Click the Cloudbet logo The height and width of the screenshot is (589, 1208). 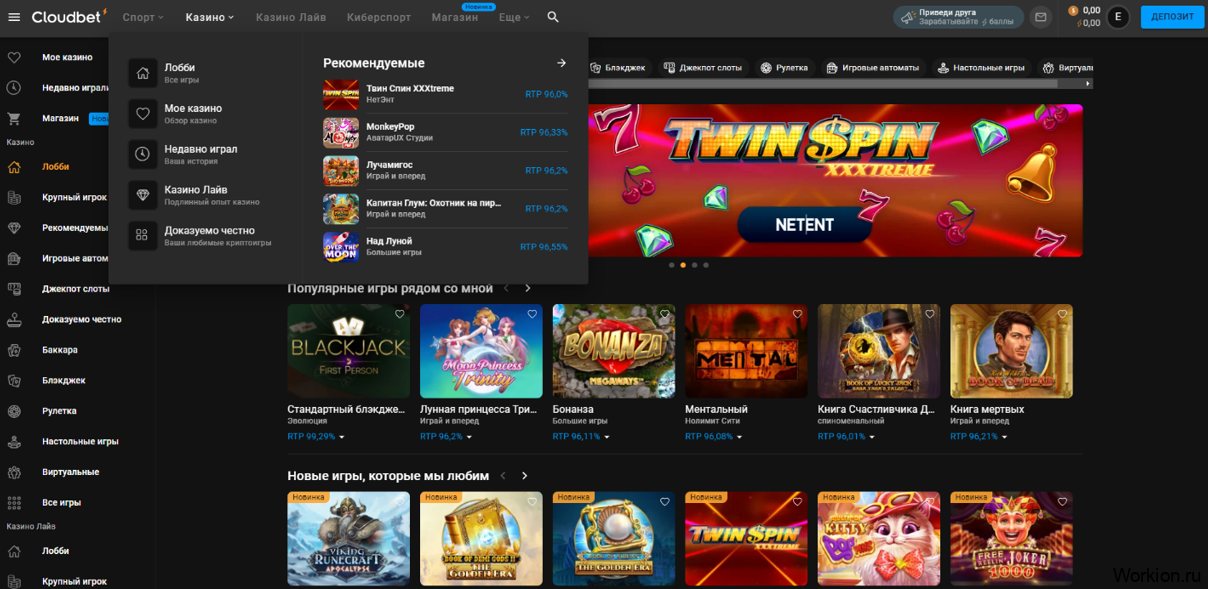click(x=69, y=16)
